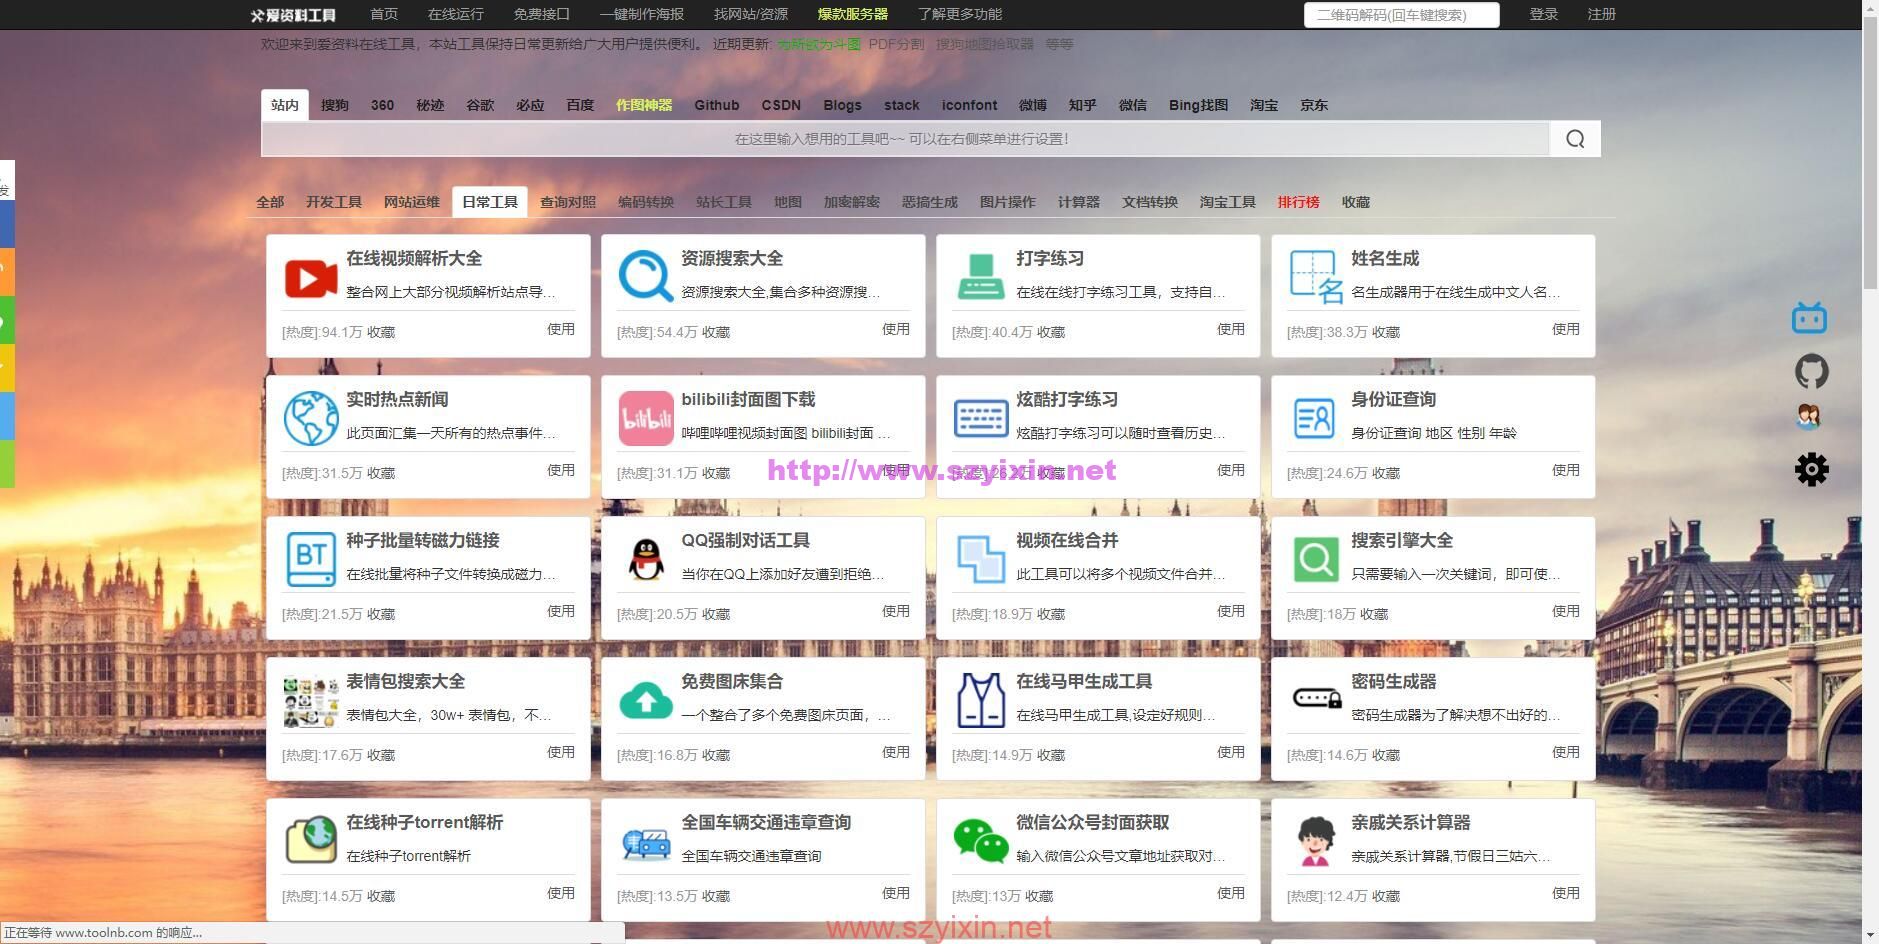1879x944 pixels.
Task: Click the pink bilibili封面图下载 icon
Action: coord(646,418)
